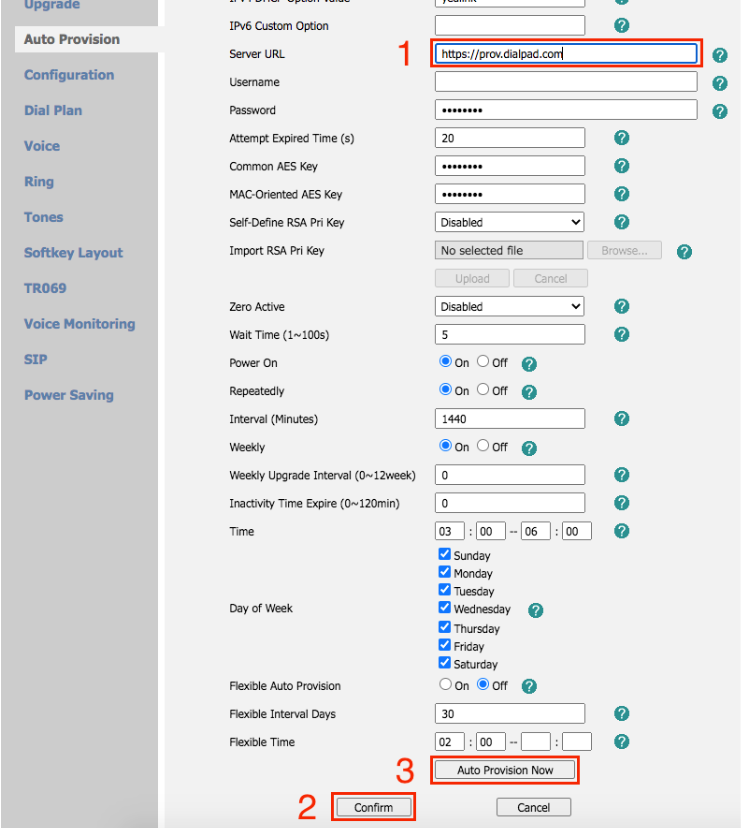Select Weekly 'Off' radio button

(483, 445)
